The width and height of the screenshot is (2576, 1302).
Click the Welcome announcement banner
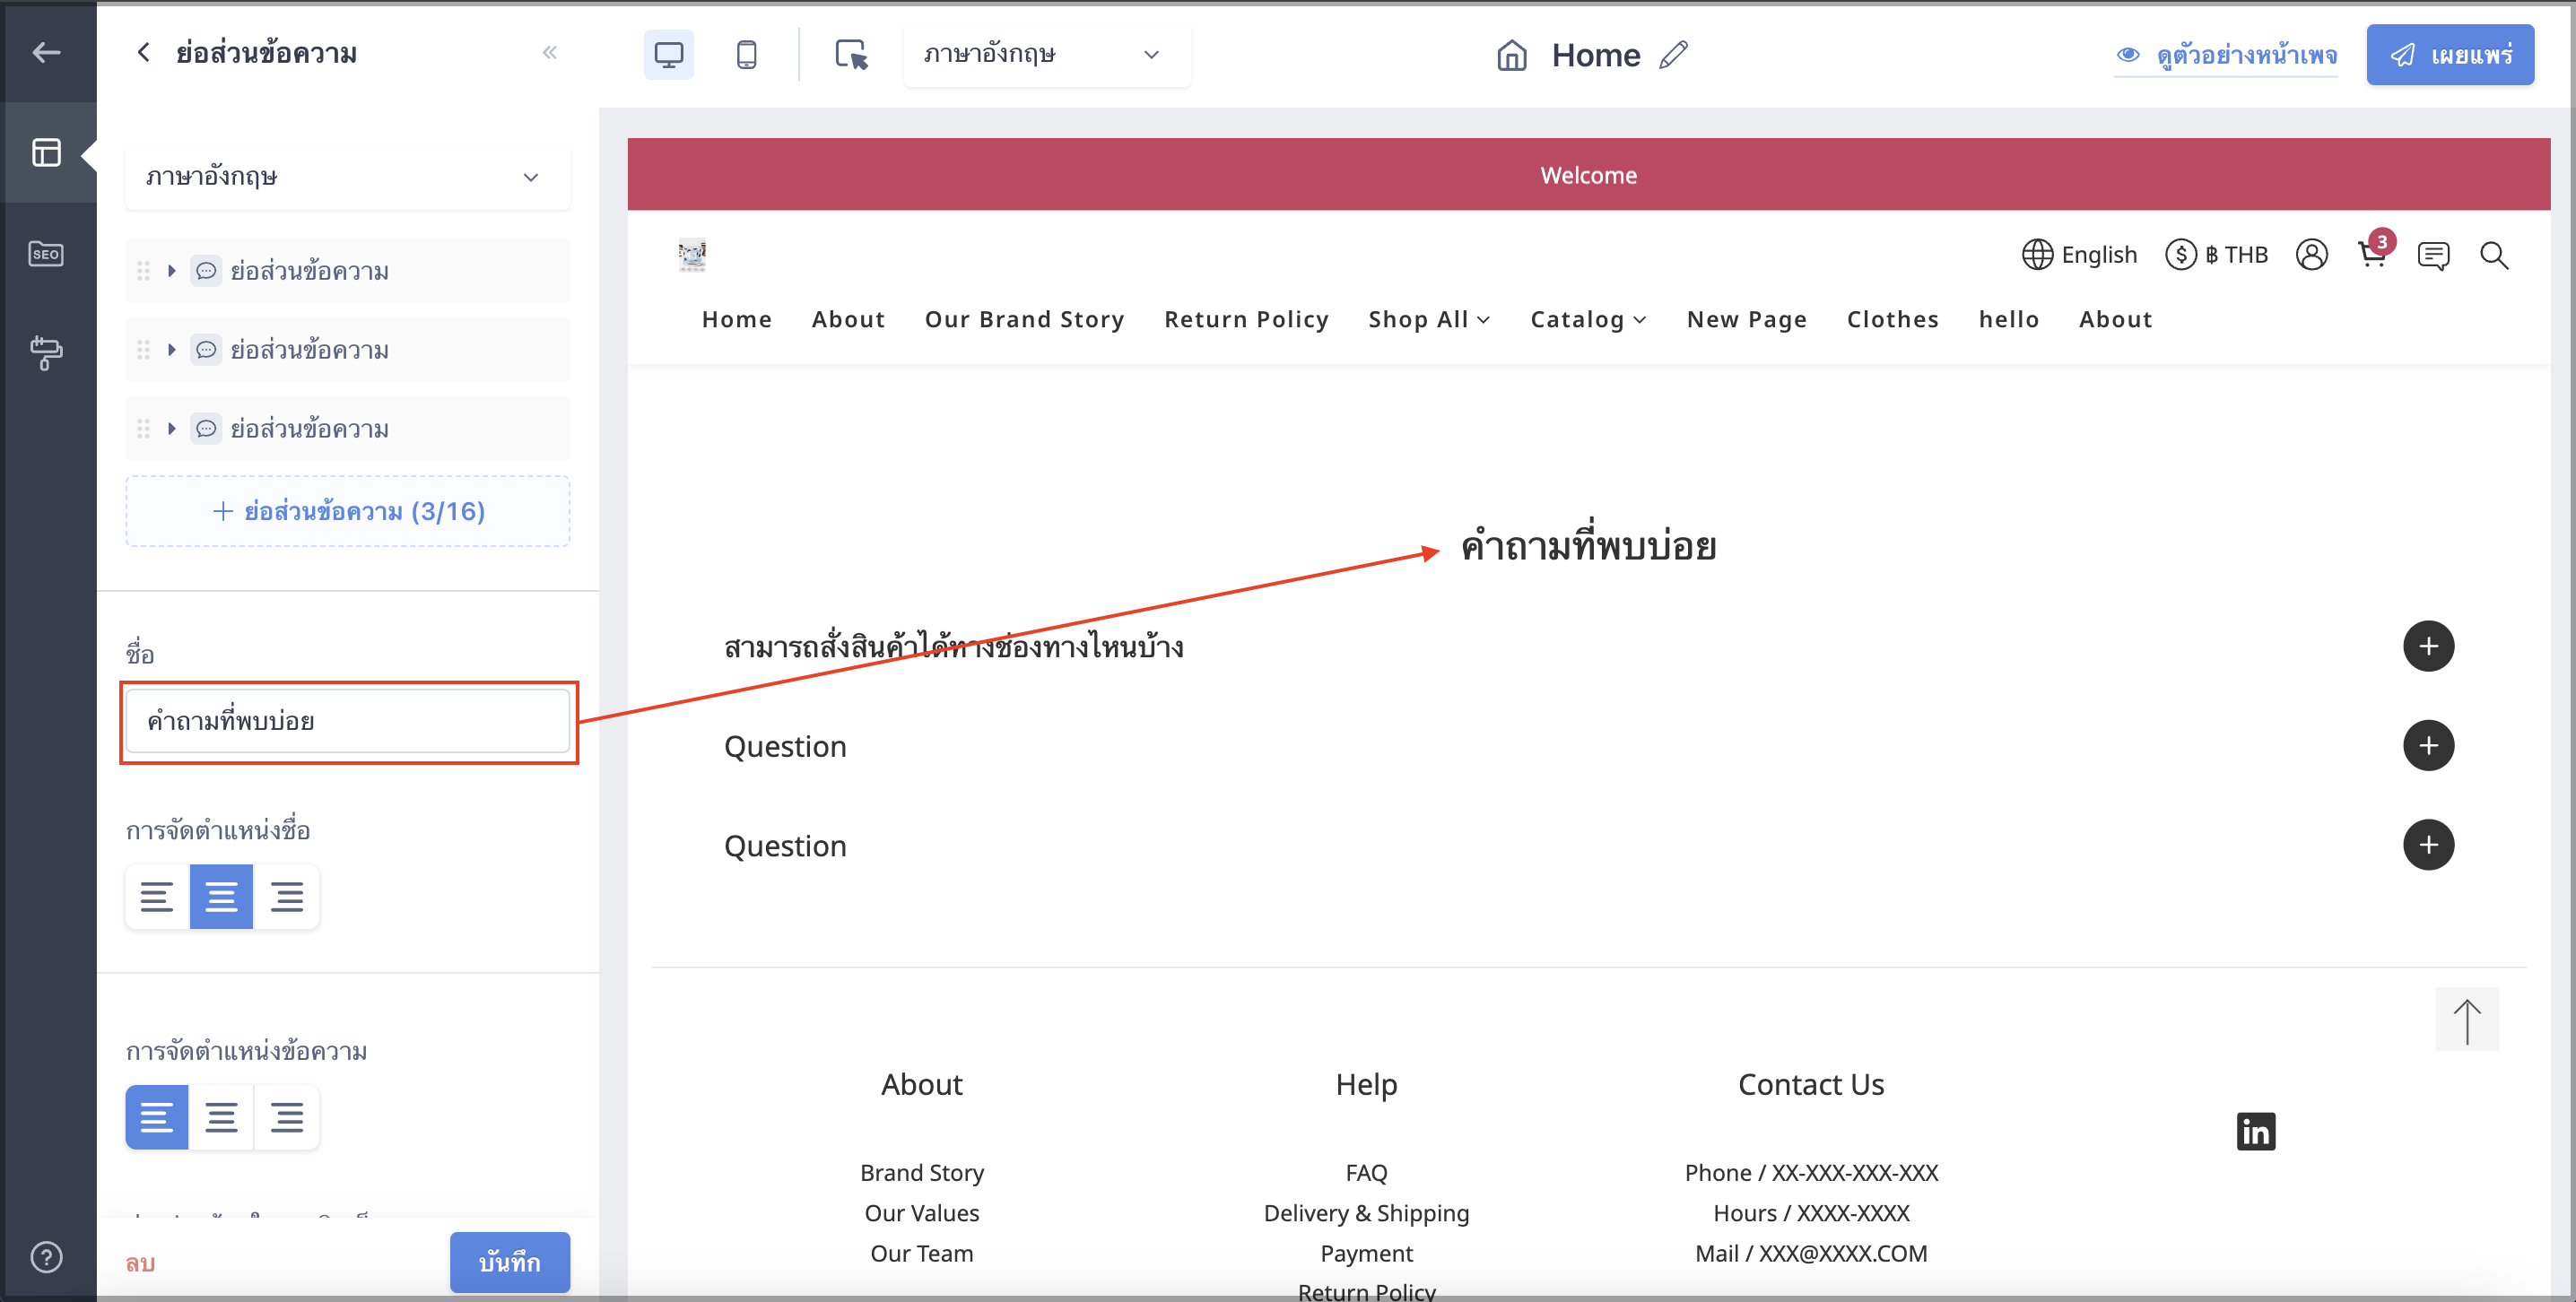coord(1588,174)
